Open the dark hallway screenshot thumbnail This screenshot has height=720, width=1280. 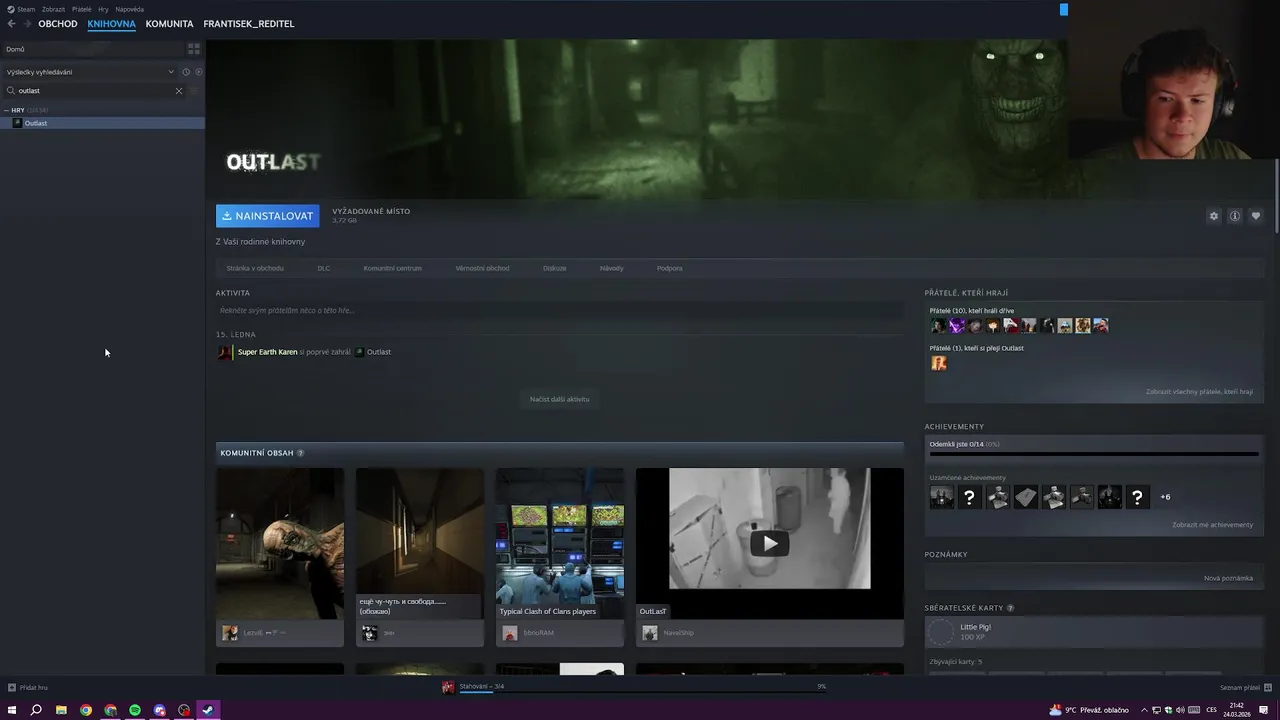click(x=420, y=544)
